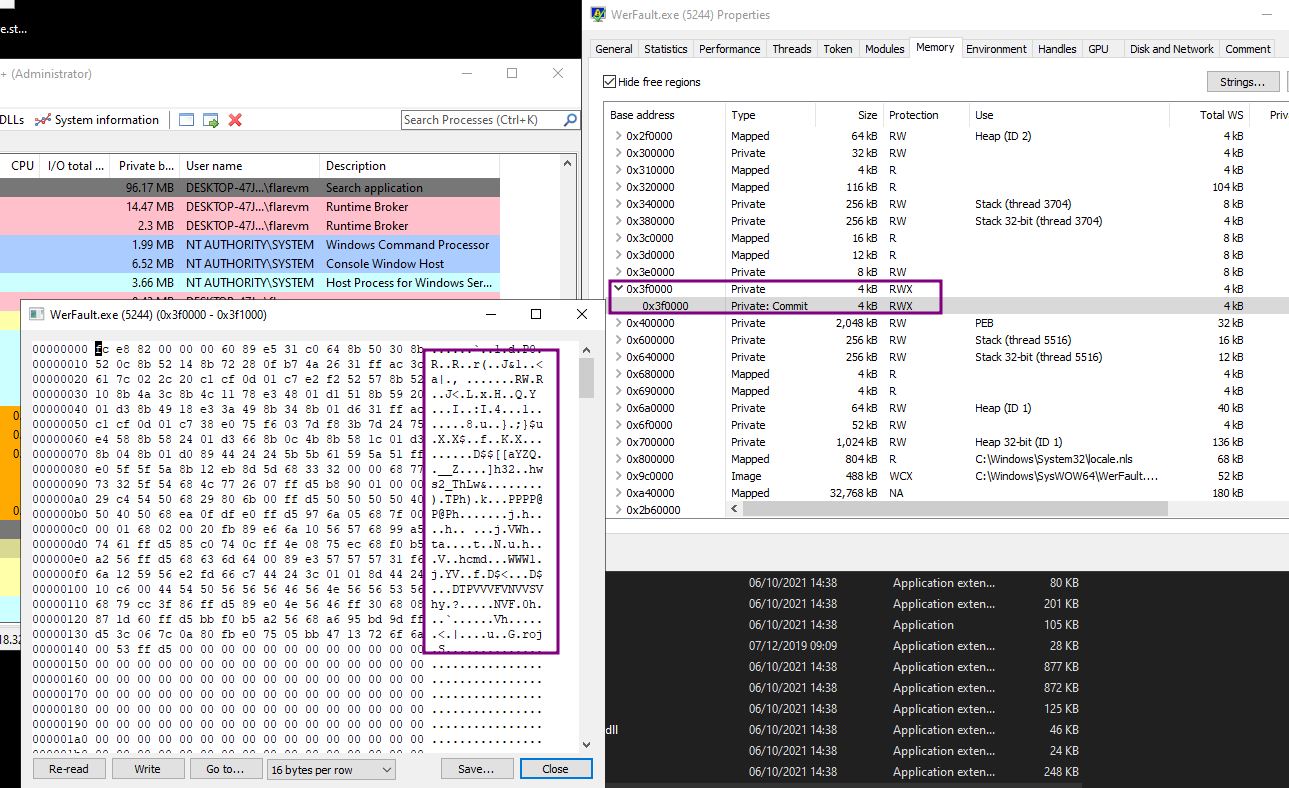The height and width of the screenshot is (788, 1289).
Task: Sort memory list by Size column
Action: (850, 115)
